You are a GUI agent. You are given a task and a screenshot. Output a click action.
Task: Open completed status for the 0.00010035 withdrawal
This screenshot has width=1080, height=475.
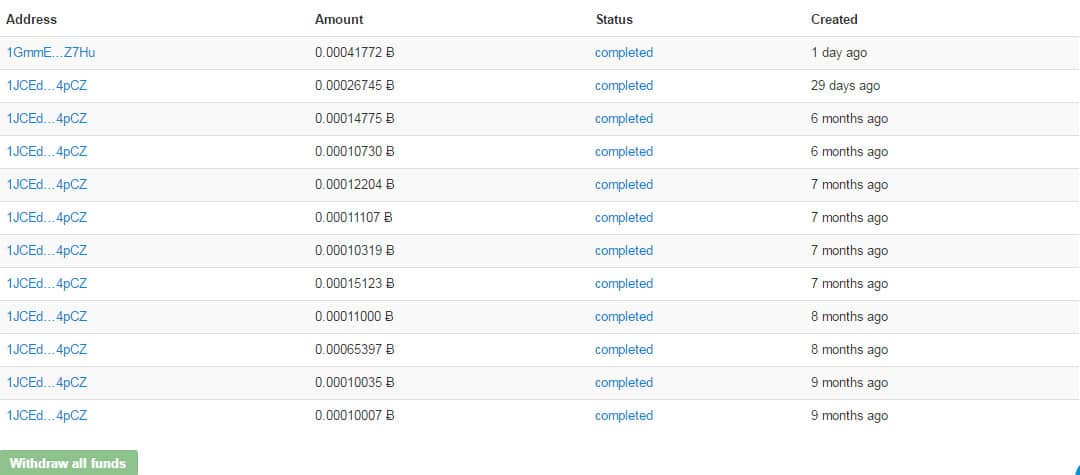point(623,382)
